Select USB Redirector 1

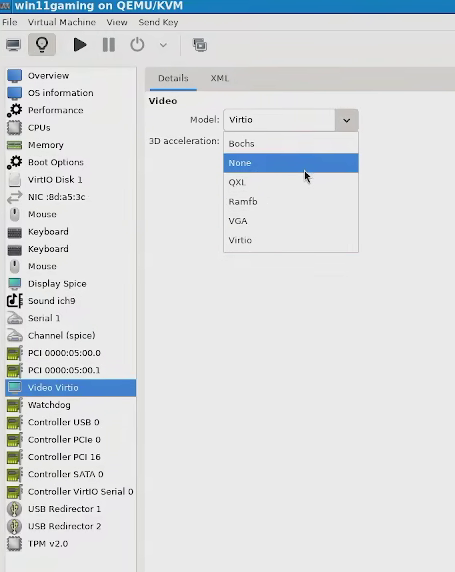pyautogui.click(x=71, y=509)
